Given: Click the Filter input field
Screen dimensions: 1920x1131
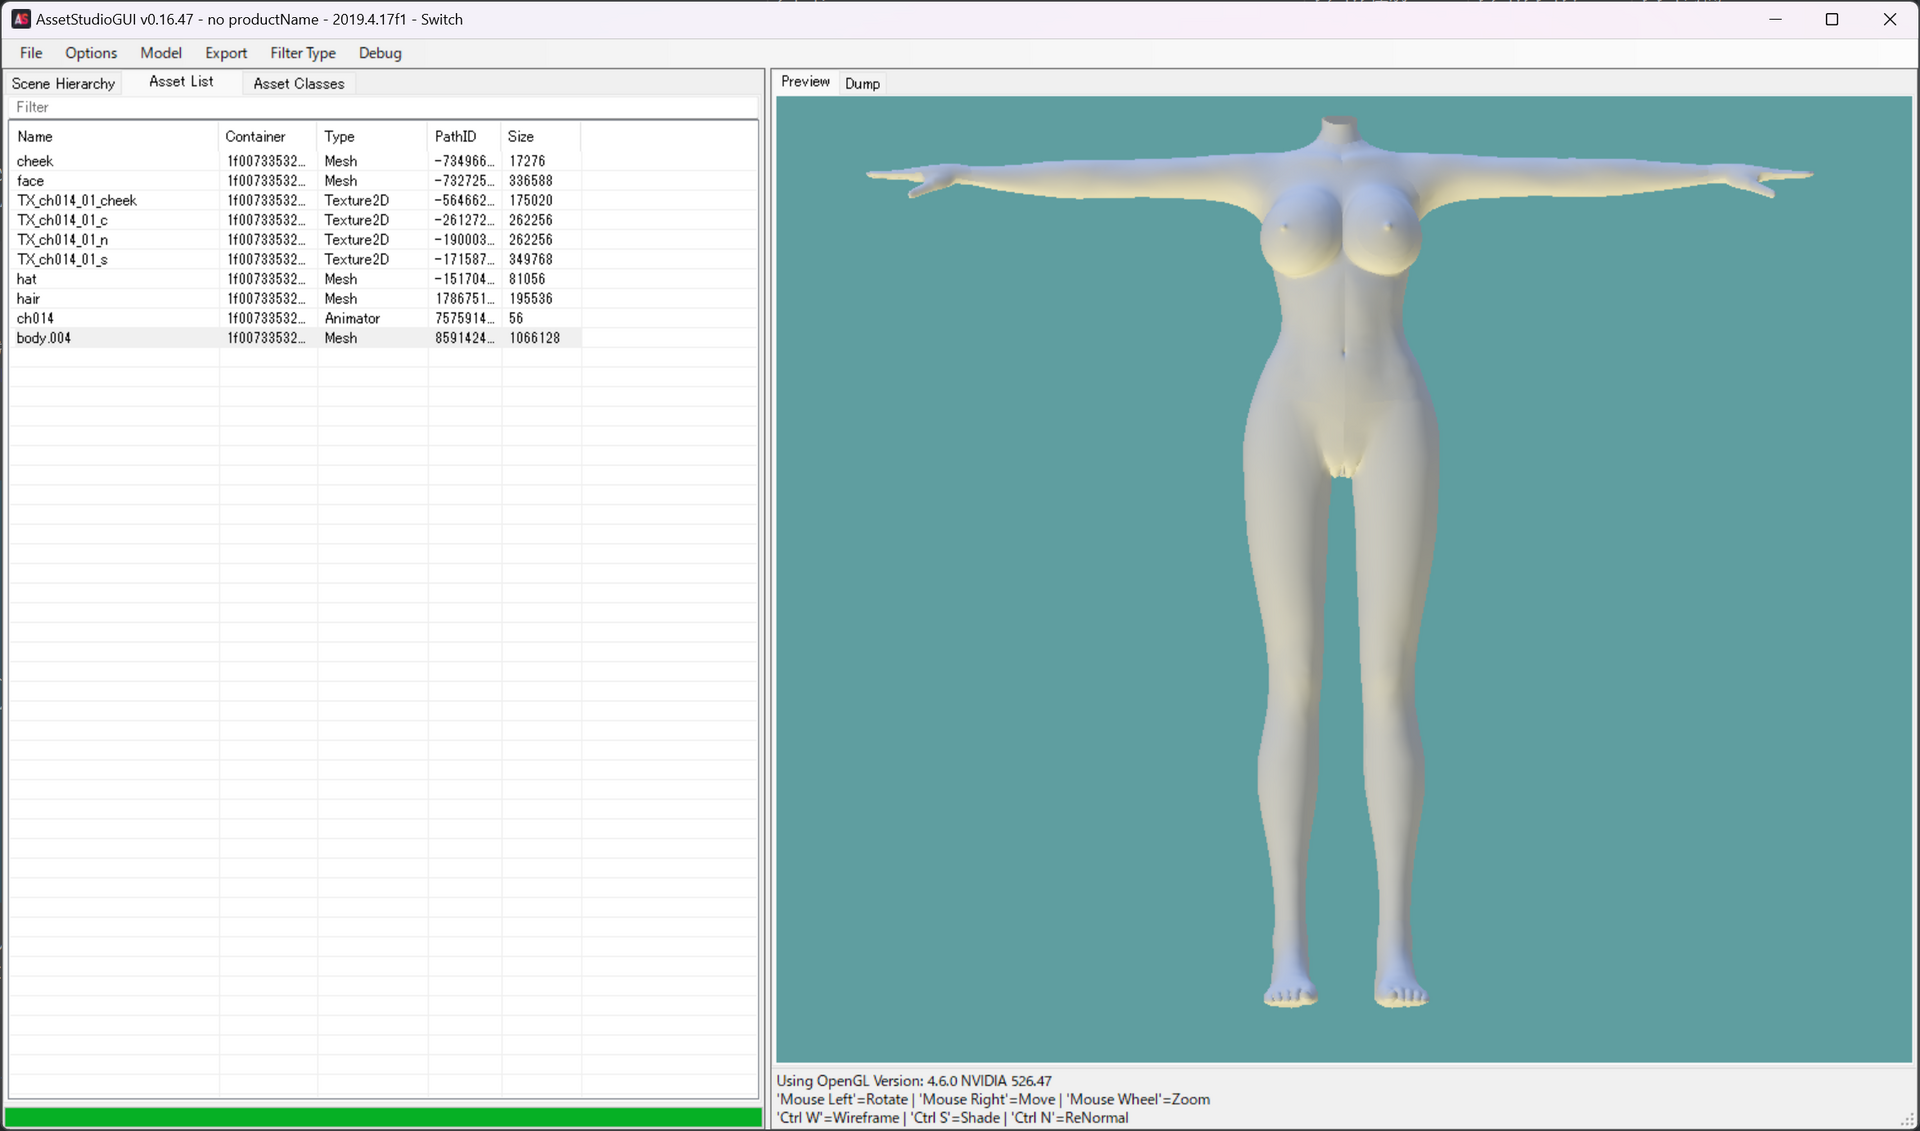Looking at the screenshot, I should point(384,107).
